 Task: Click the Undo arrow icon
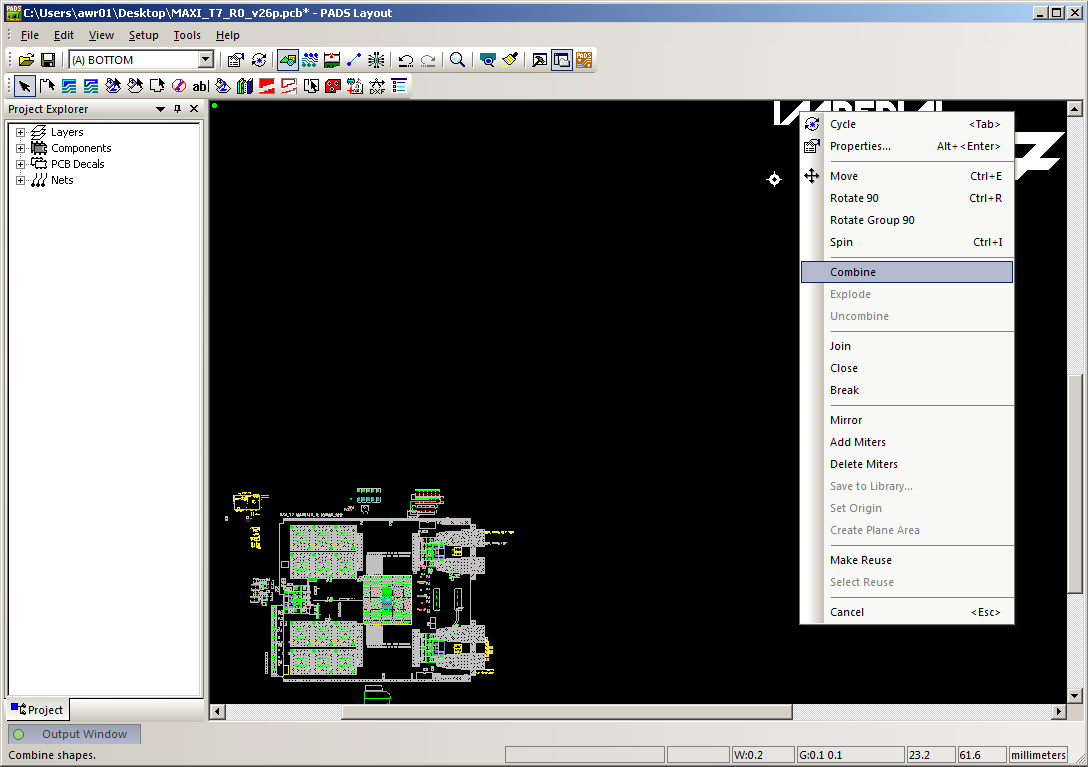[x=406, y=60]
